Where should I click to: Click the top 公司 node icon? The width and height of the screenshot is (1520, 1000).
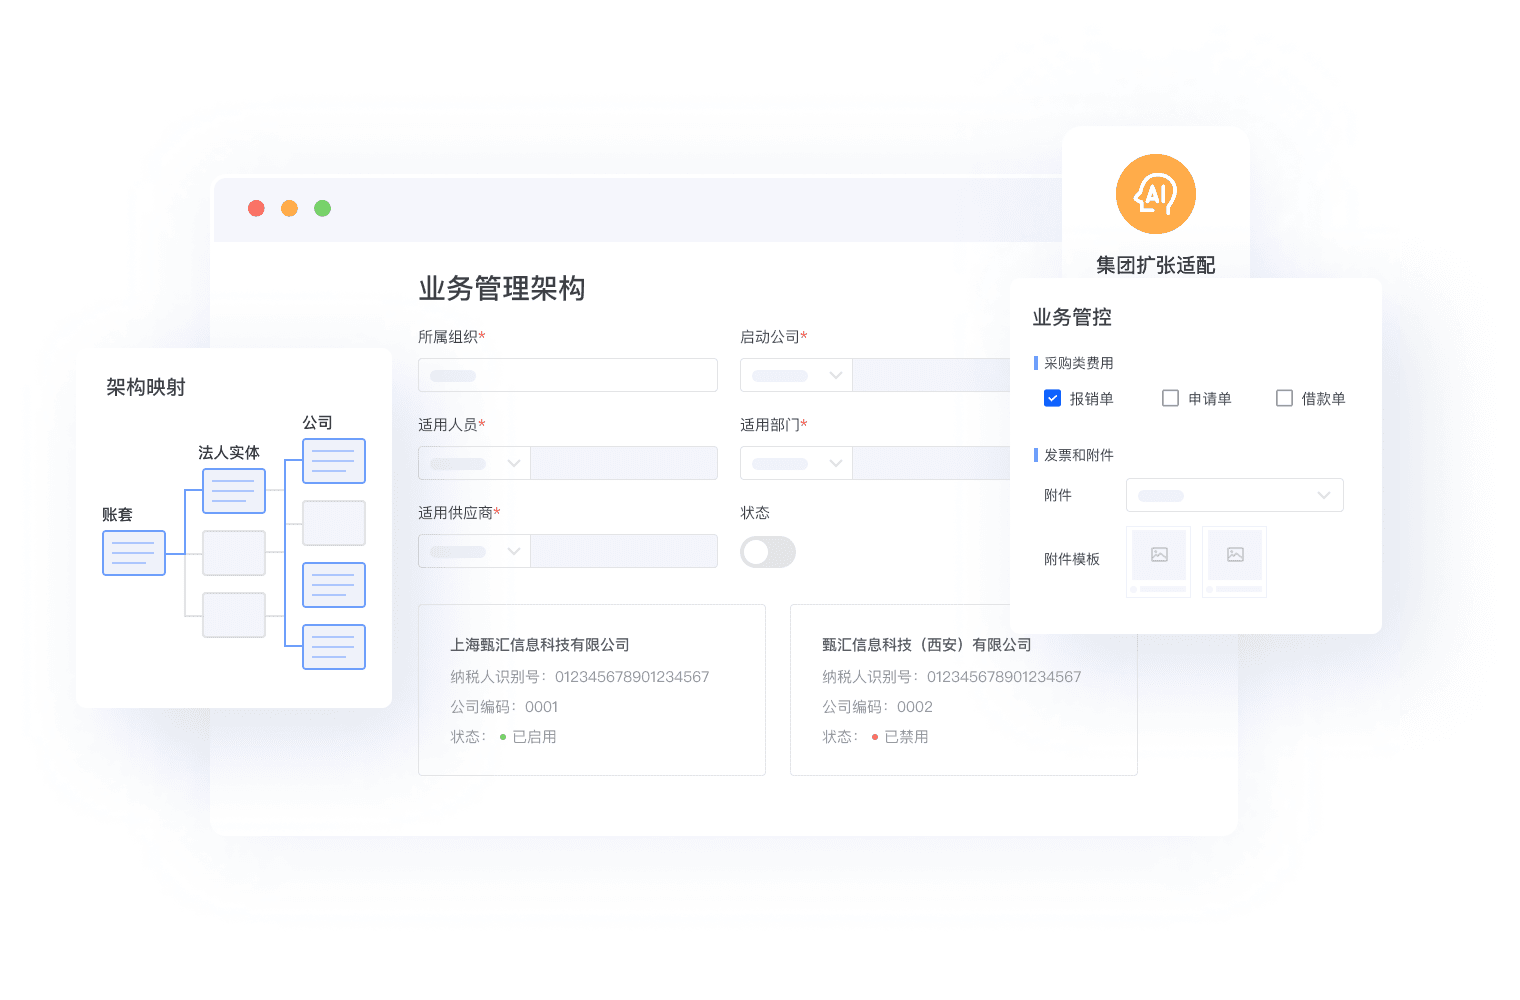pos(333,461)
